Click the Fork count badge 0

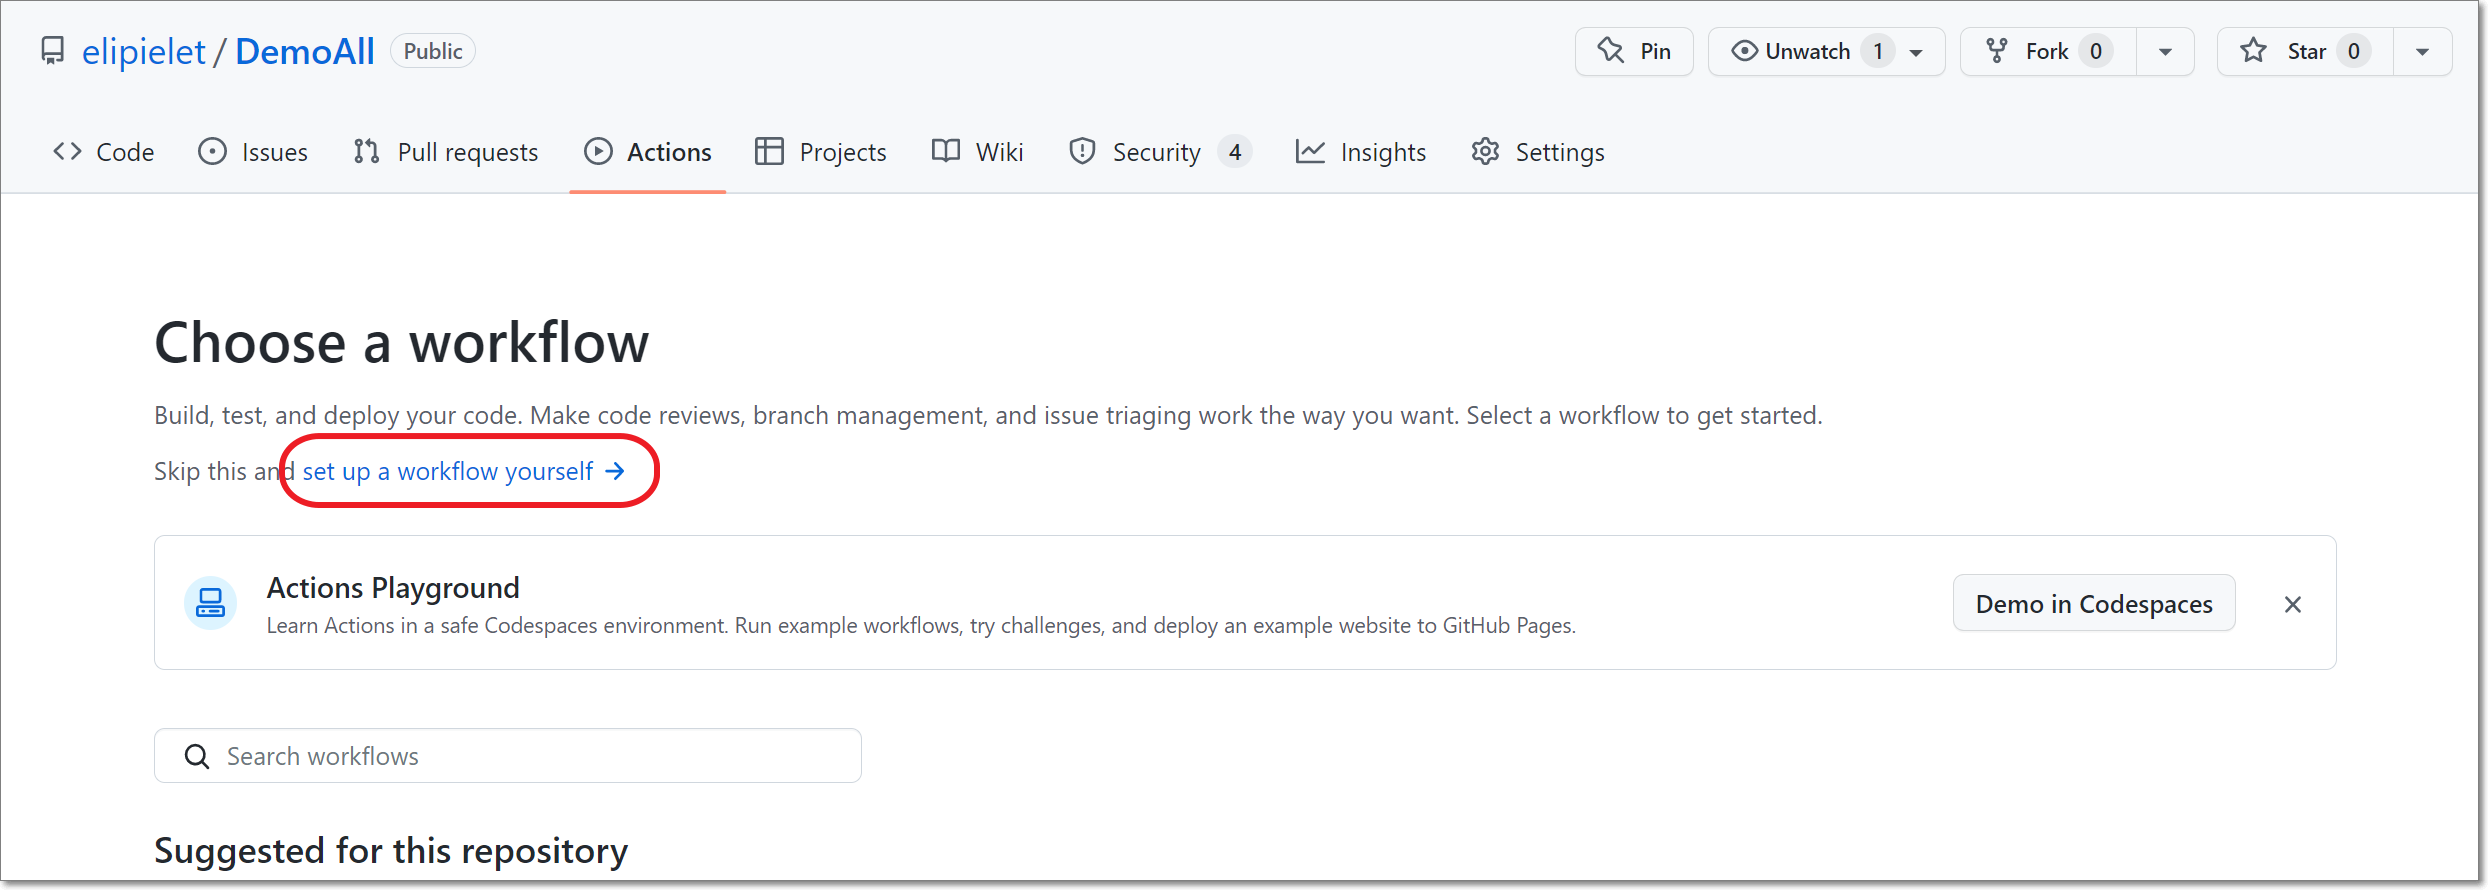point(2096,51)
